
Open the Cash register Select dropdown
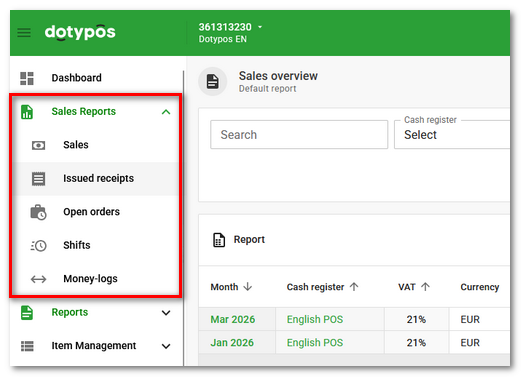tap(452, 135)
